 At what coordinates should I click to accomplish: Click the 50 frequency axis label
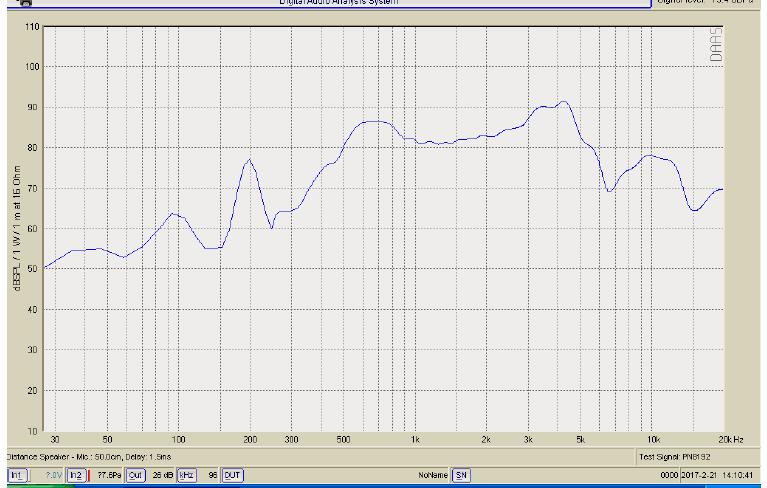[x=107, y=439]
